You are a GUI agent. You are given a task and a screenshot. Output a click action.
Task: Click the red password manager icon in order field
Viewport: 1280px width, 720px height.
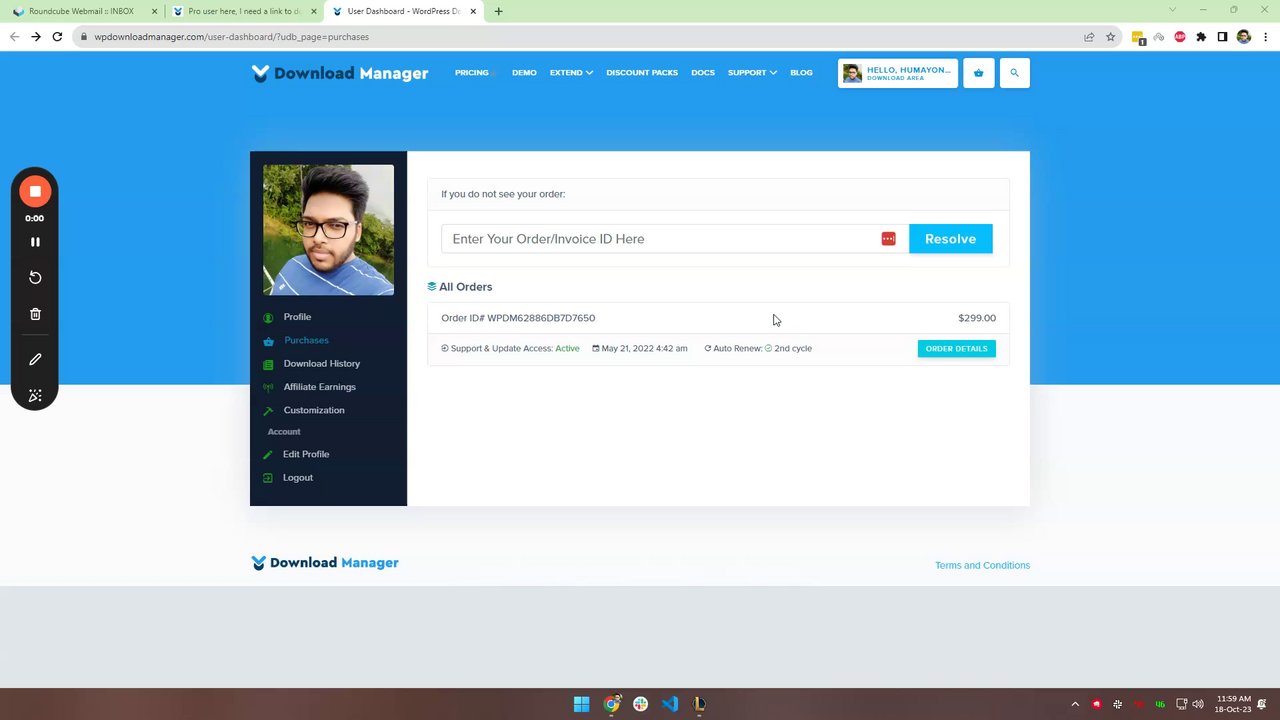[x=888, y=239]
